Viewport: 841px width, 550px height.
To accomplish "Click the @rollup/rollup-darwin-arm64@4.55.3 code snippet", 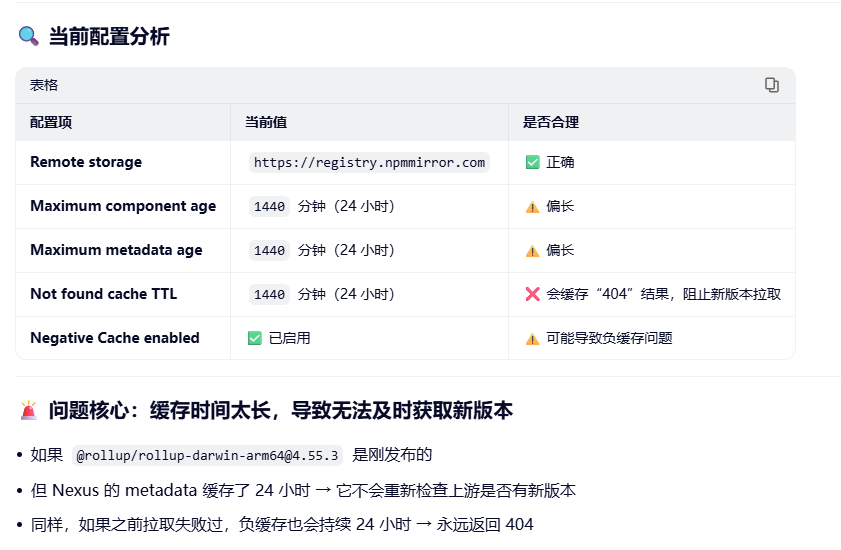I will point(209,455).
